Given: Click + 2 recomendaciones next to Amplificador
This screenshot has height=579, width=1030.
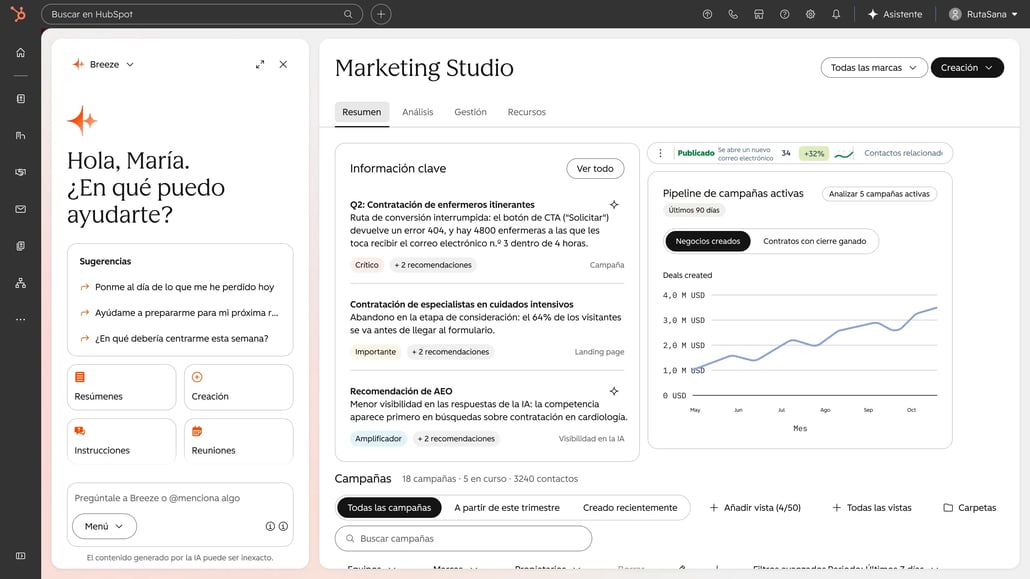Looking at the screenshot, I should pyautogui.click(x=456, y=438).
